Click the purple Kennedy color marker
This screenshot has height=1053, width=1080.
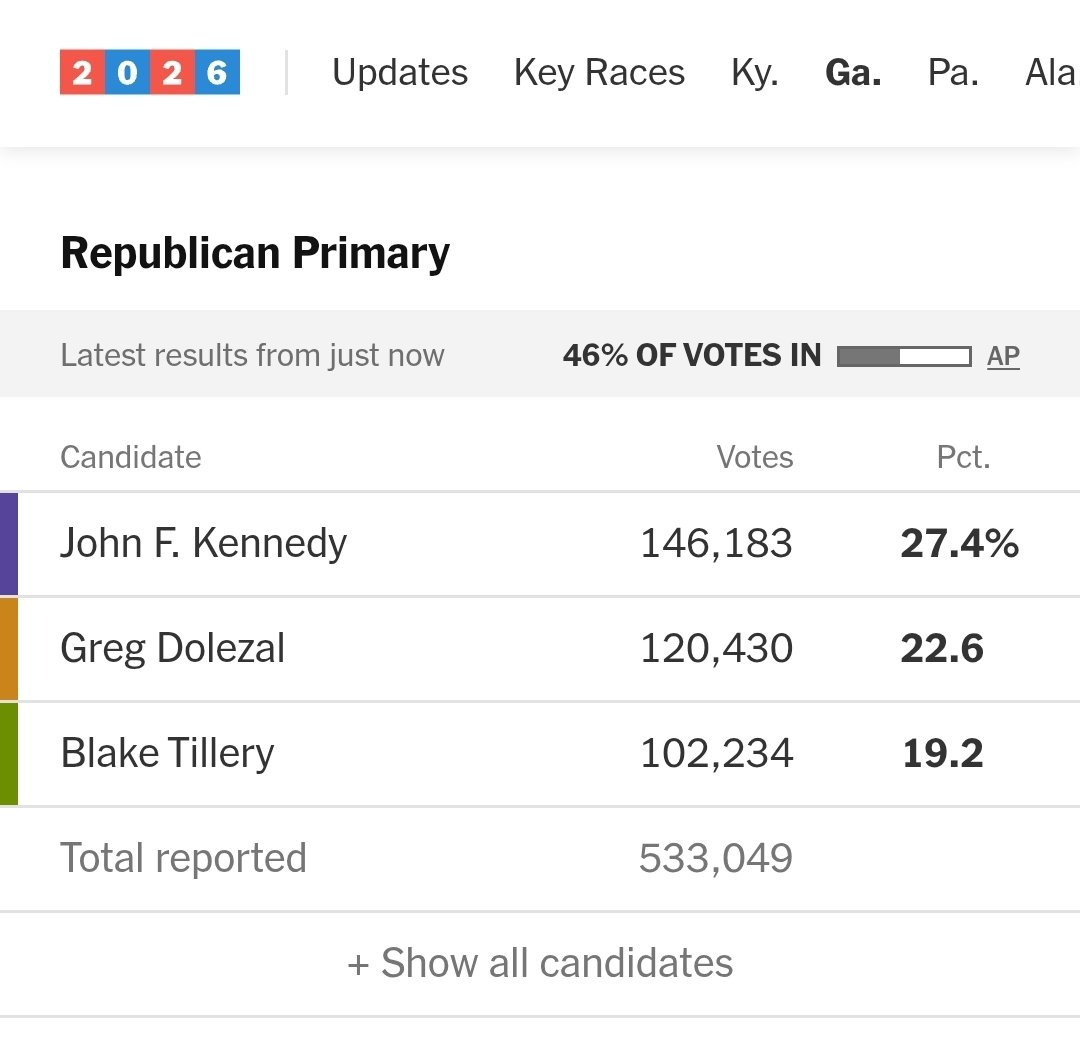(8, 544)
